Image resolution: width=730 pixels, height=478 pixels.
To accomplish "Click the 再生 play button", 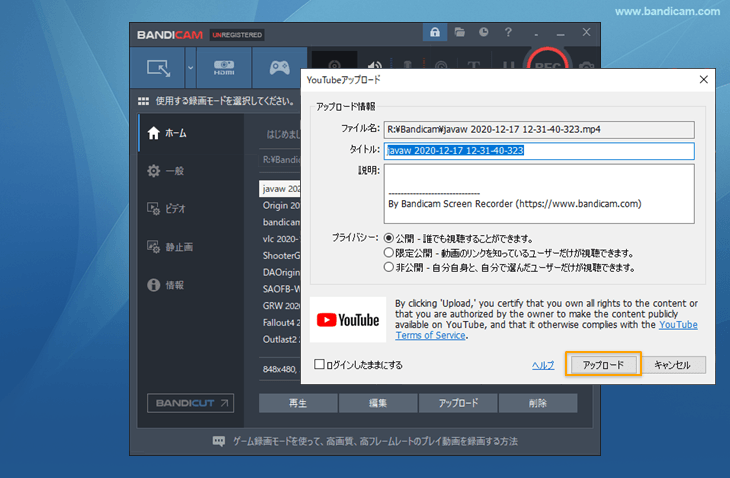I will (298, 403).
